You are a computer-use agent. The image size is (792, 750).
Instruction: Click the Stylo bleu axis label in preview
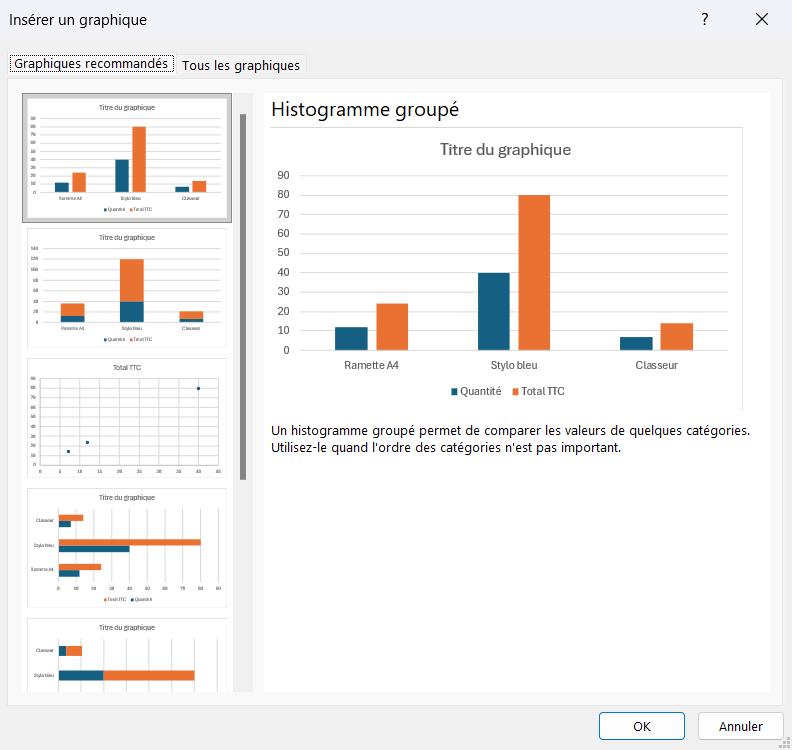point(514,365)
